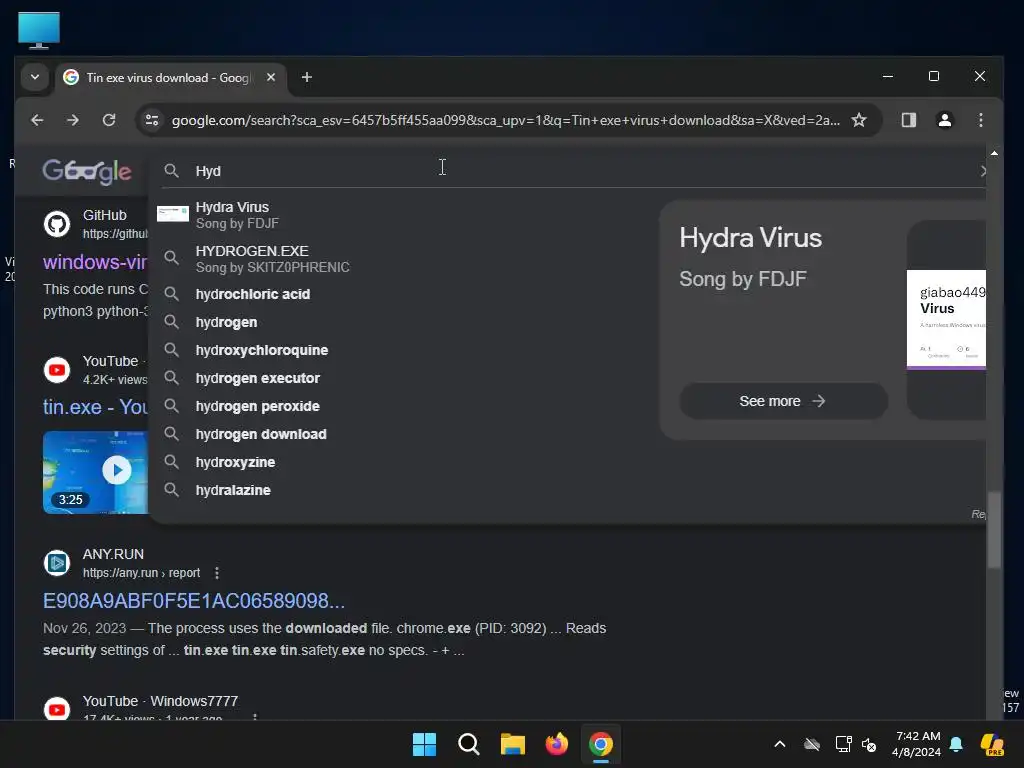Open the Windows Start menu
Viewport: 1024px width, 768px height.
[x=424, y=744]
